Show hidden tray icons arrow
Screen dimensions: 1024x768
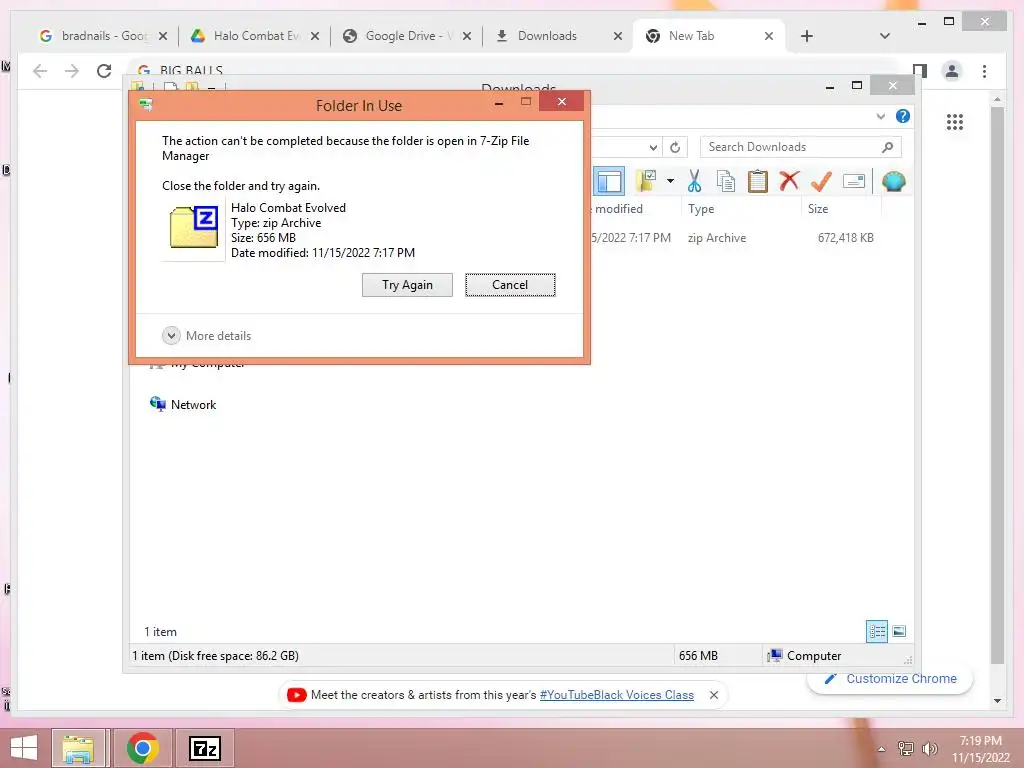coord(882,749)
